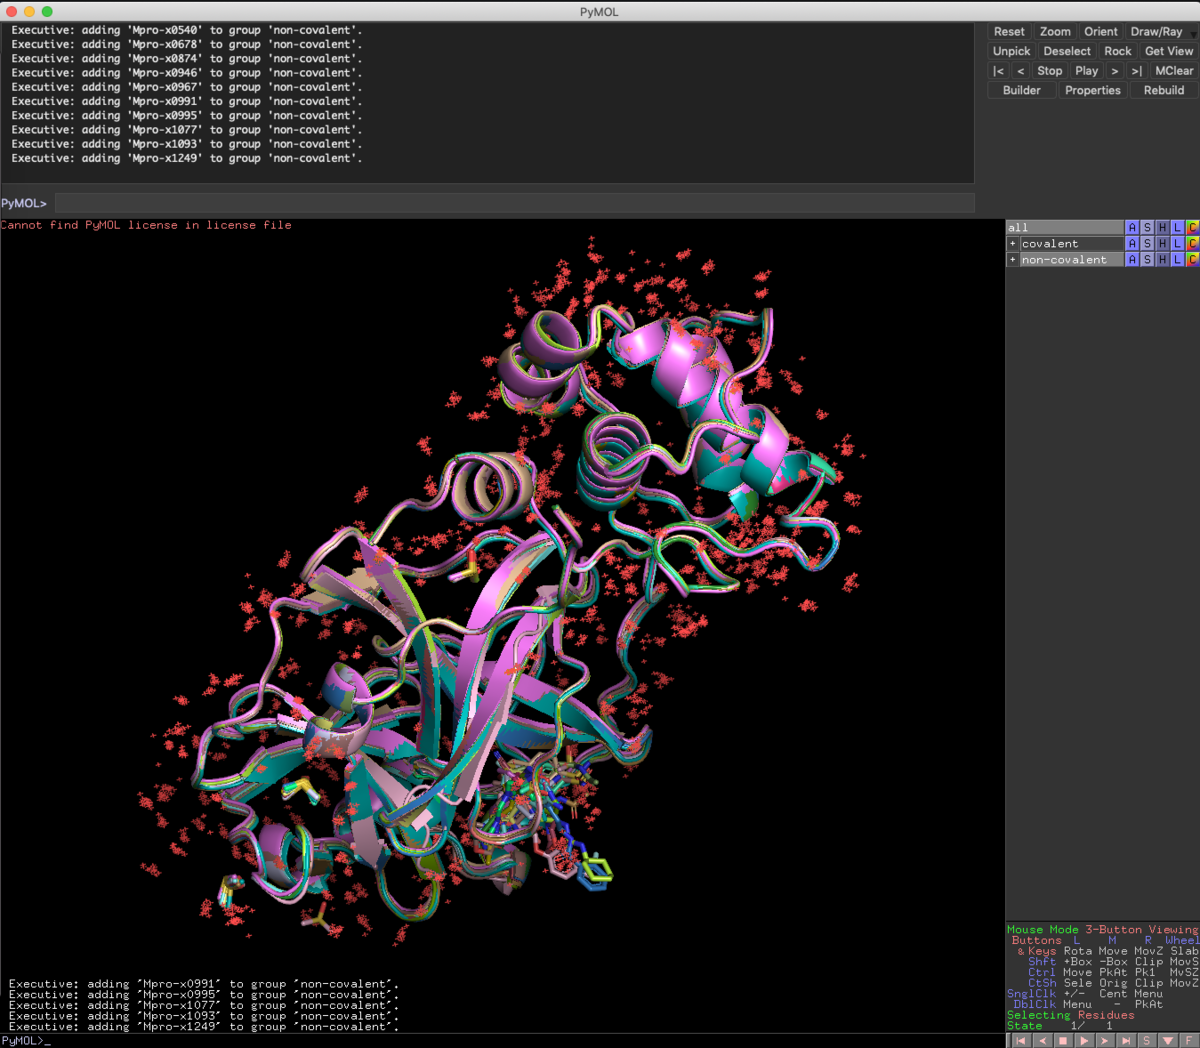Toggle the sequence viewer with S button
This screenshot has width=1200, height=1048.
click(x=1147, y=1040)
